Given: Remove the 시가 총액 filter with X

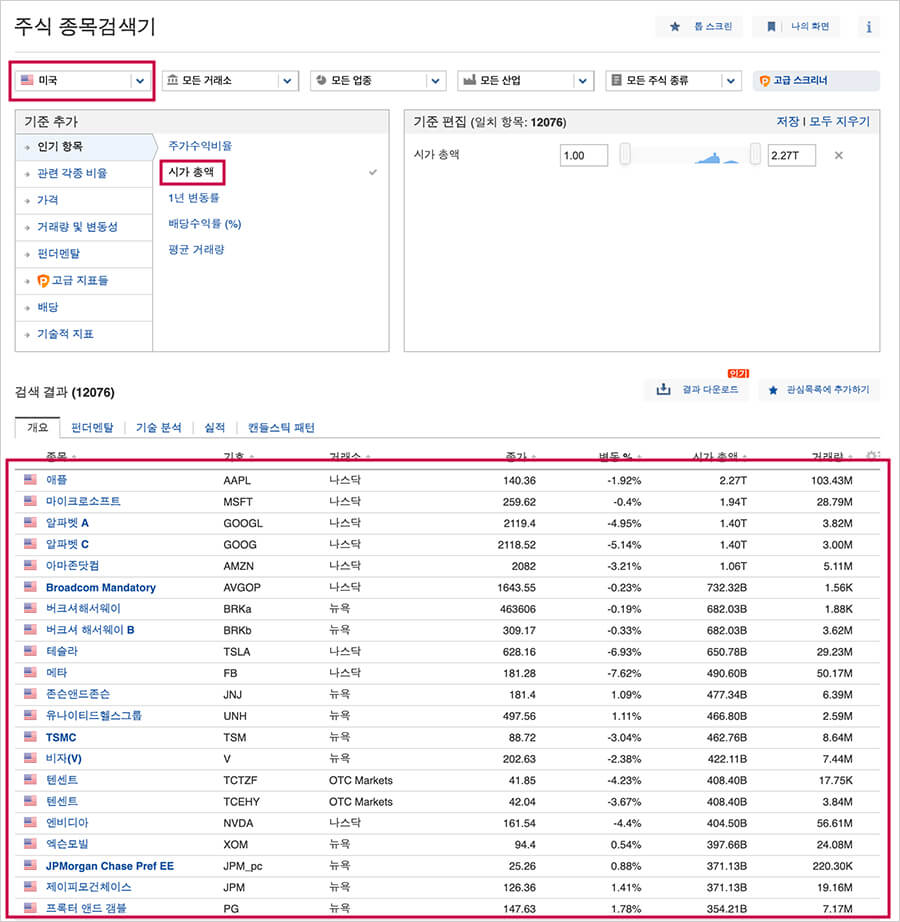Looking at the screenshot, I should (839, 156).
